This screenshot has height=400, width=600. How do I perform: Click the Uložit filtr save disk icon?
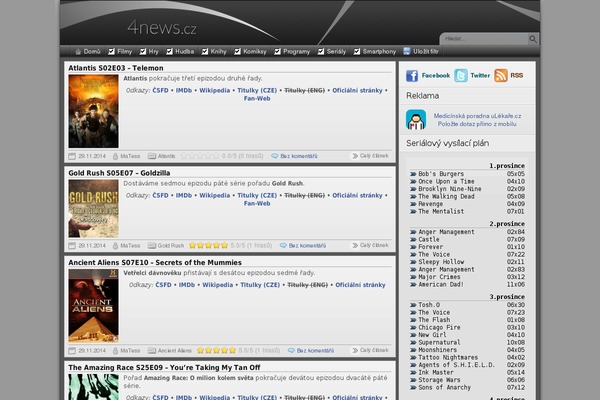407,51
